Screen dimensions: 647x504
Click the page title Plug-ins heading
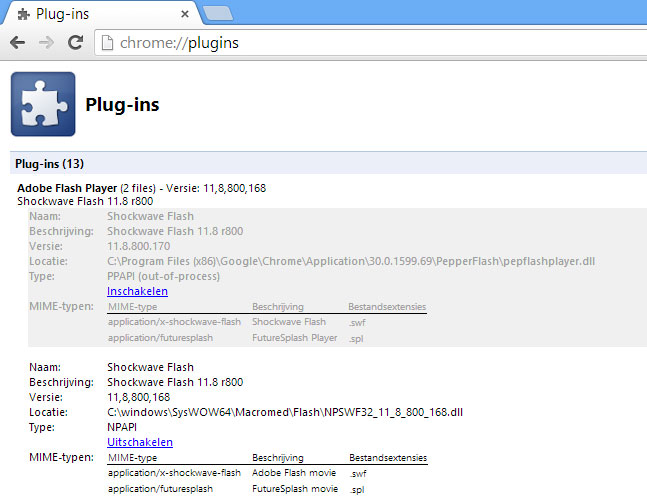tap(122, 104)
